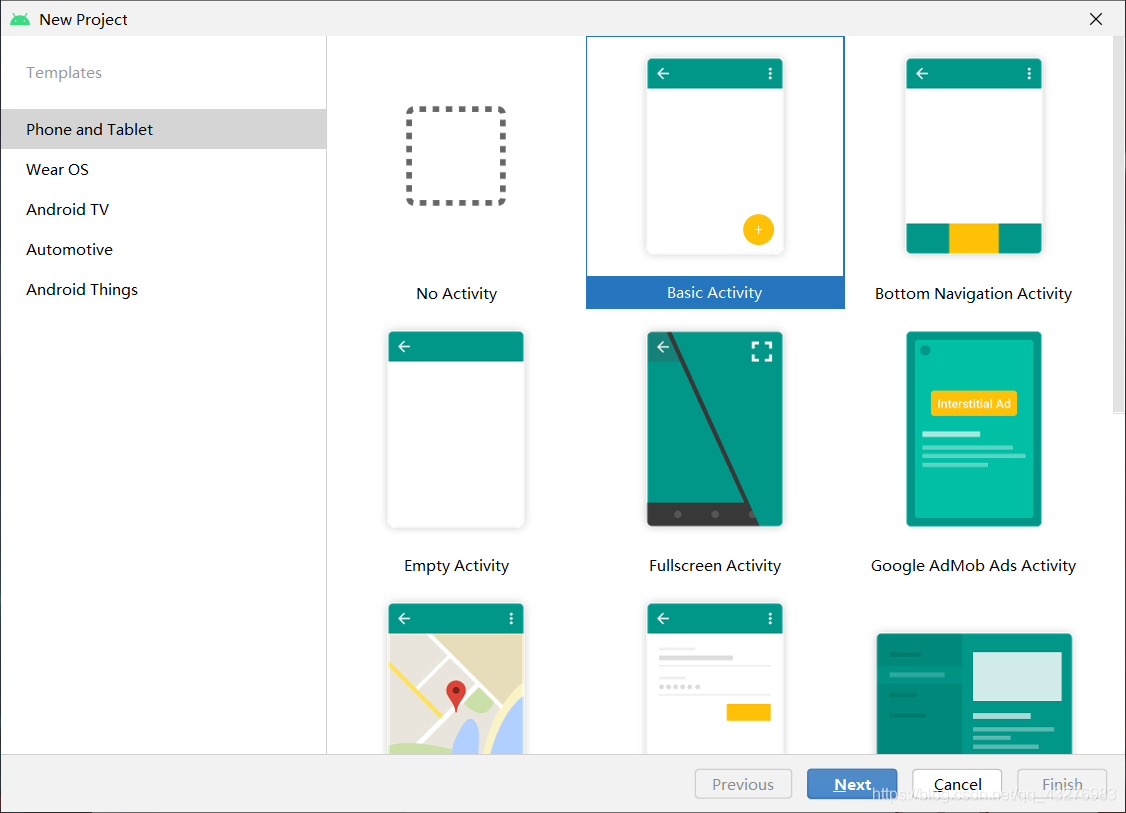Select the master/detail flow template thumbnail
The height and width of the screenshot is (813, 1126).
click(974, 693)
